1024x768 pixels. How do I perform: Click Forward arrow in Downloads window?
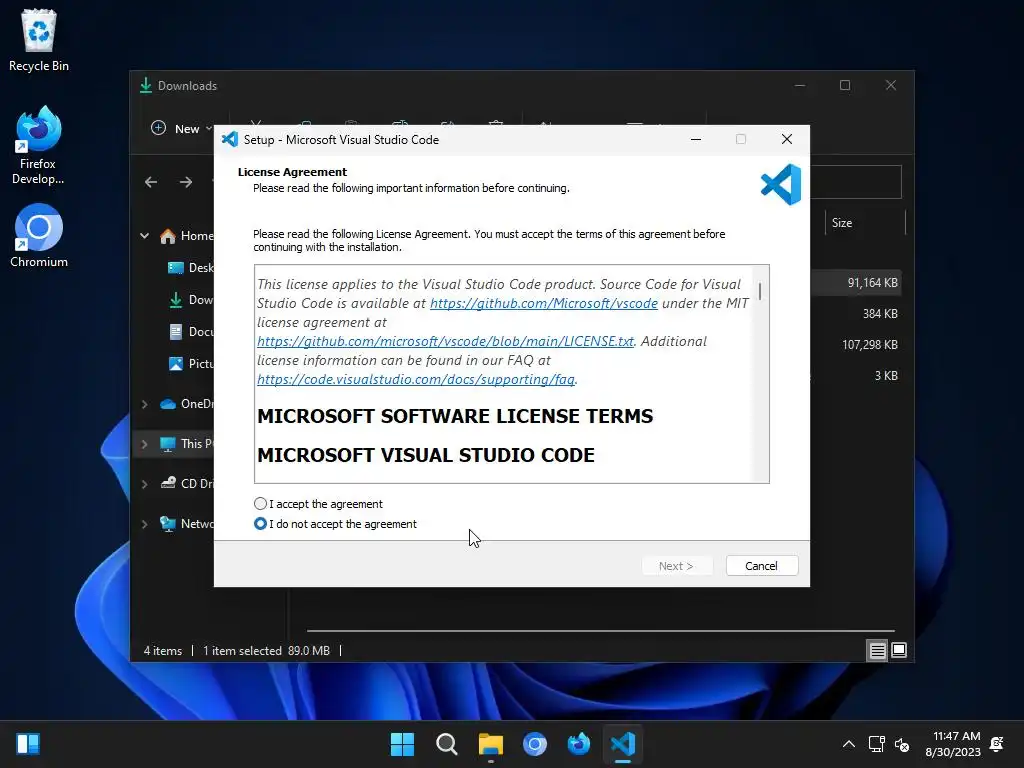pyautogui.click(x=186, y=182)
